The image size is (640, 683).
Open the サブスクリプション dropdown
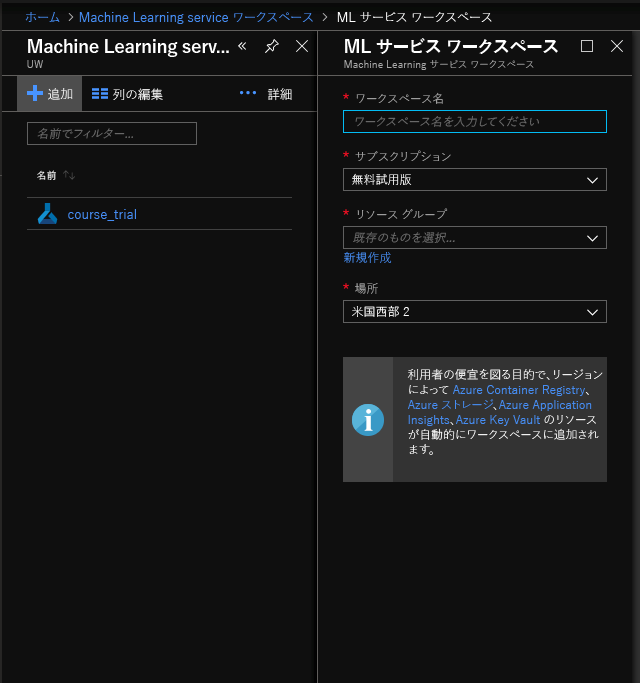pyautogui.click(x=475, y=179)
